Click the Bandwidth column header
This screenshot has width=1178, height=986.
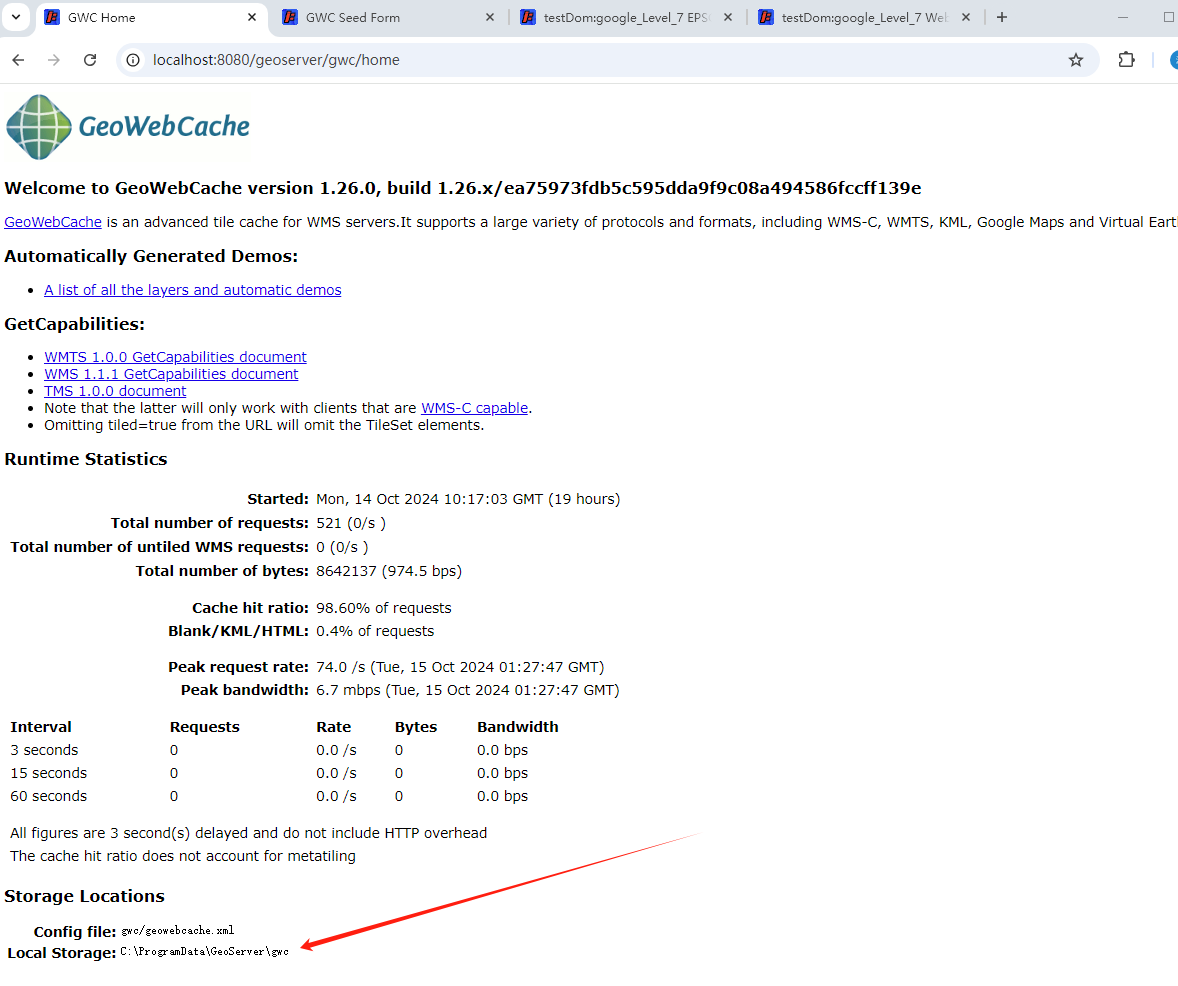(518, 727)
